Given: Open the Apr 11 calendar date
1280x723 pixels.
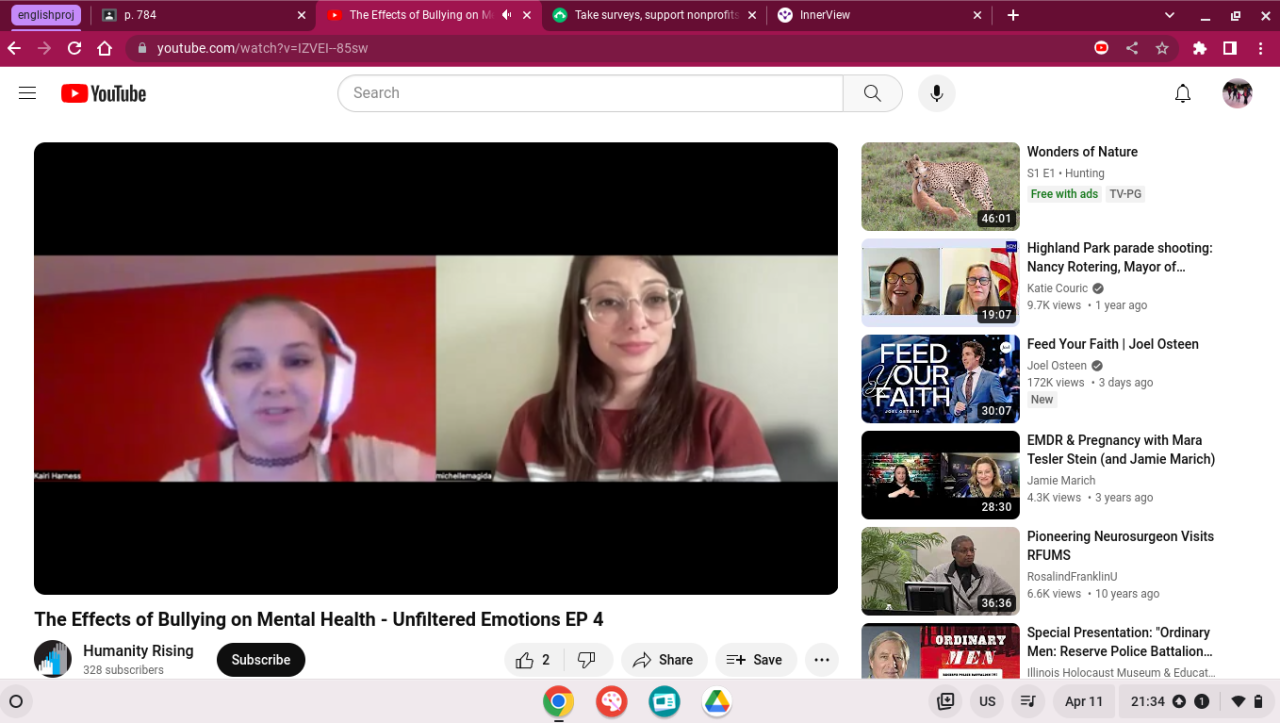Looking at the screenshot, I should click(1084, 702).
